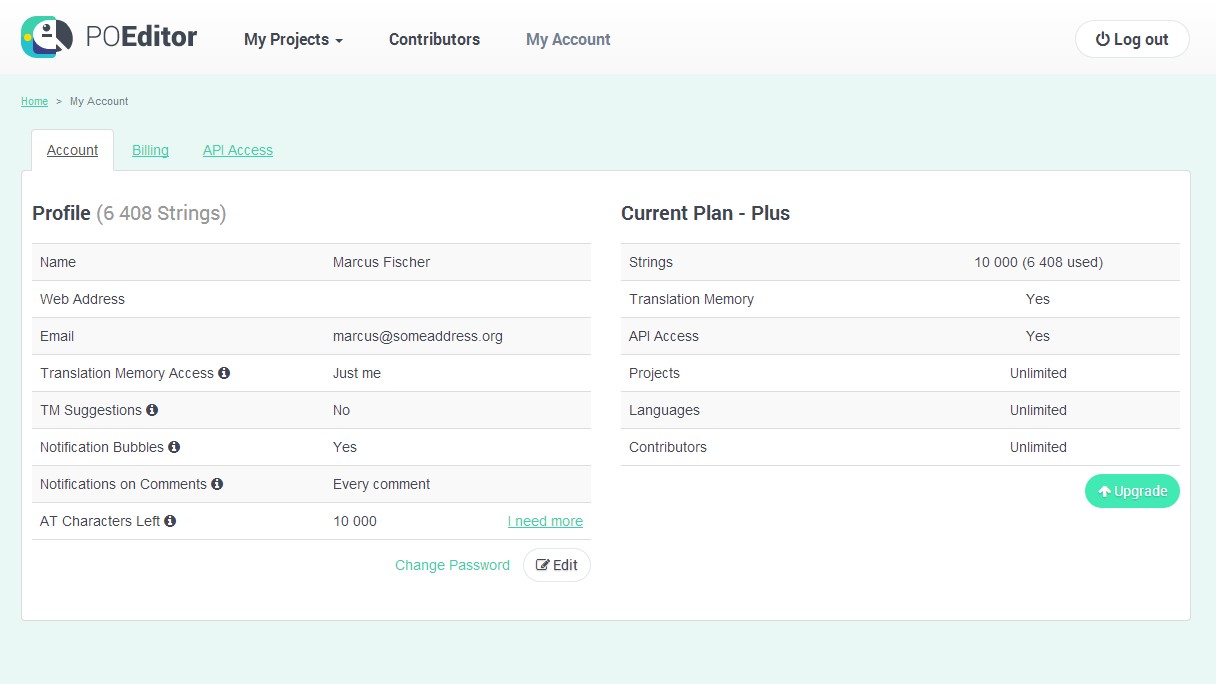Click info icon beside Notification Bubbles

click(x=174, y=447)
